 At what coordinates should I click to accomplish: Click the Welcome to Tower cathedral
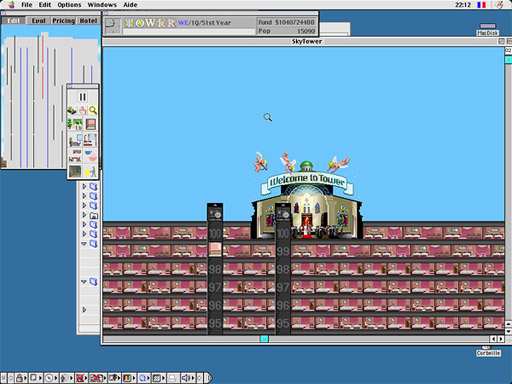tap(307, 200)
